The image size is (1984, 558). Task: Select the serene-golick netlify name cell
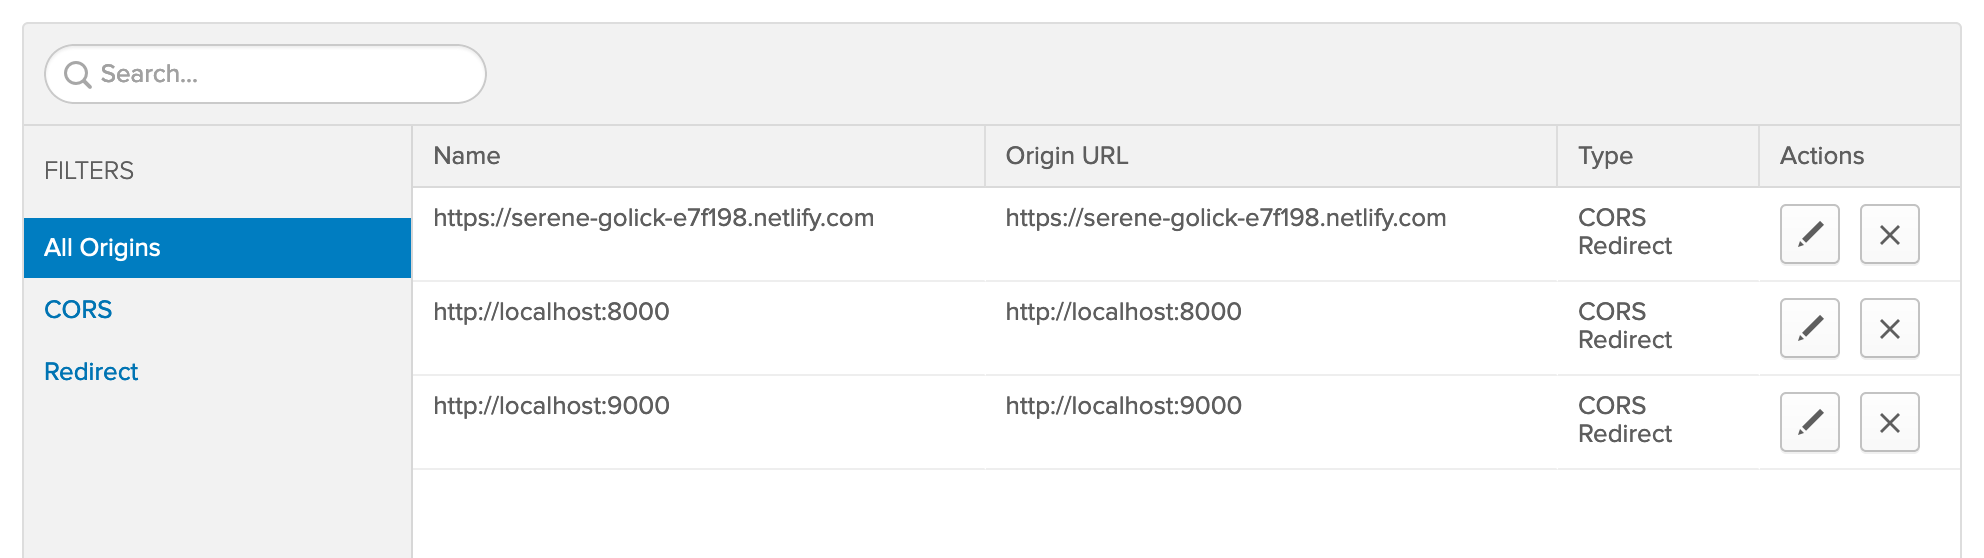pyautogui.click(x=653, y=218)
